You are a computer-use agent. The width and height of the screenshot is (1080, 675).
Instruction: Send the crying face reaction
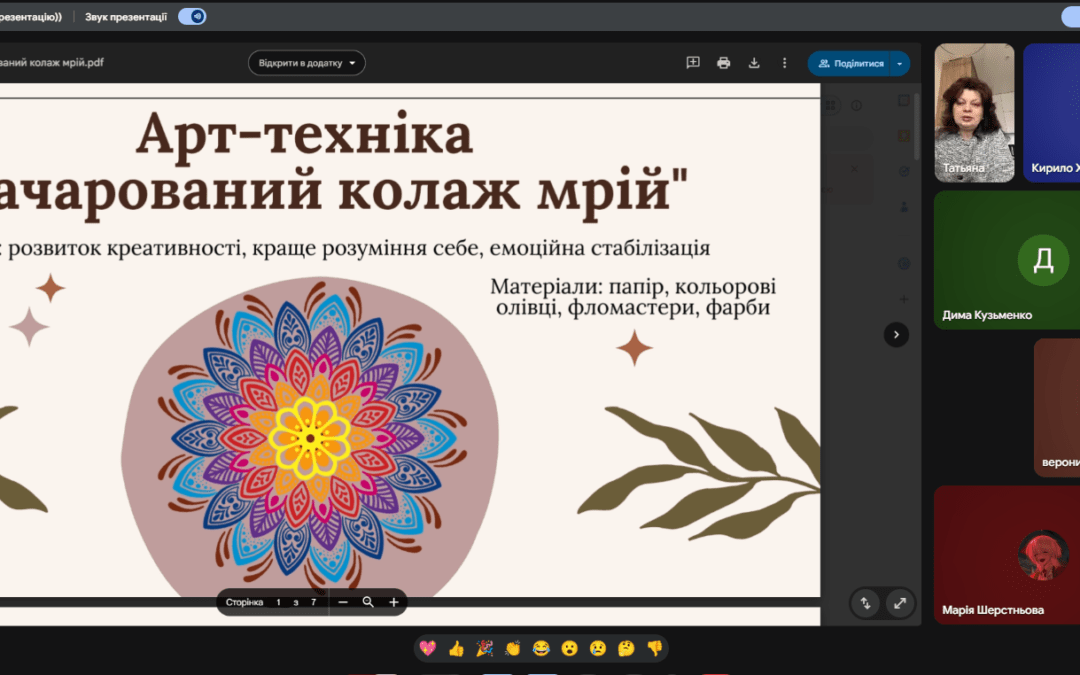click(x=597, y=648)
